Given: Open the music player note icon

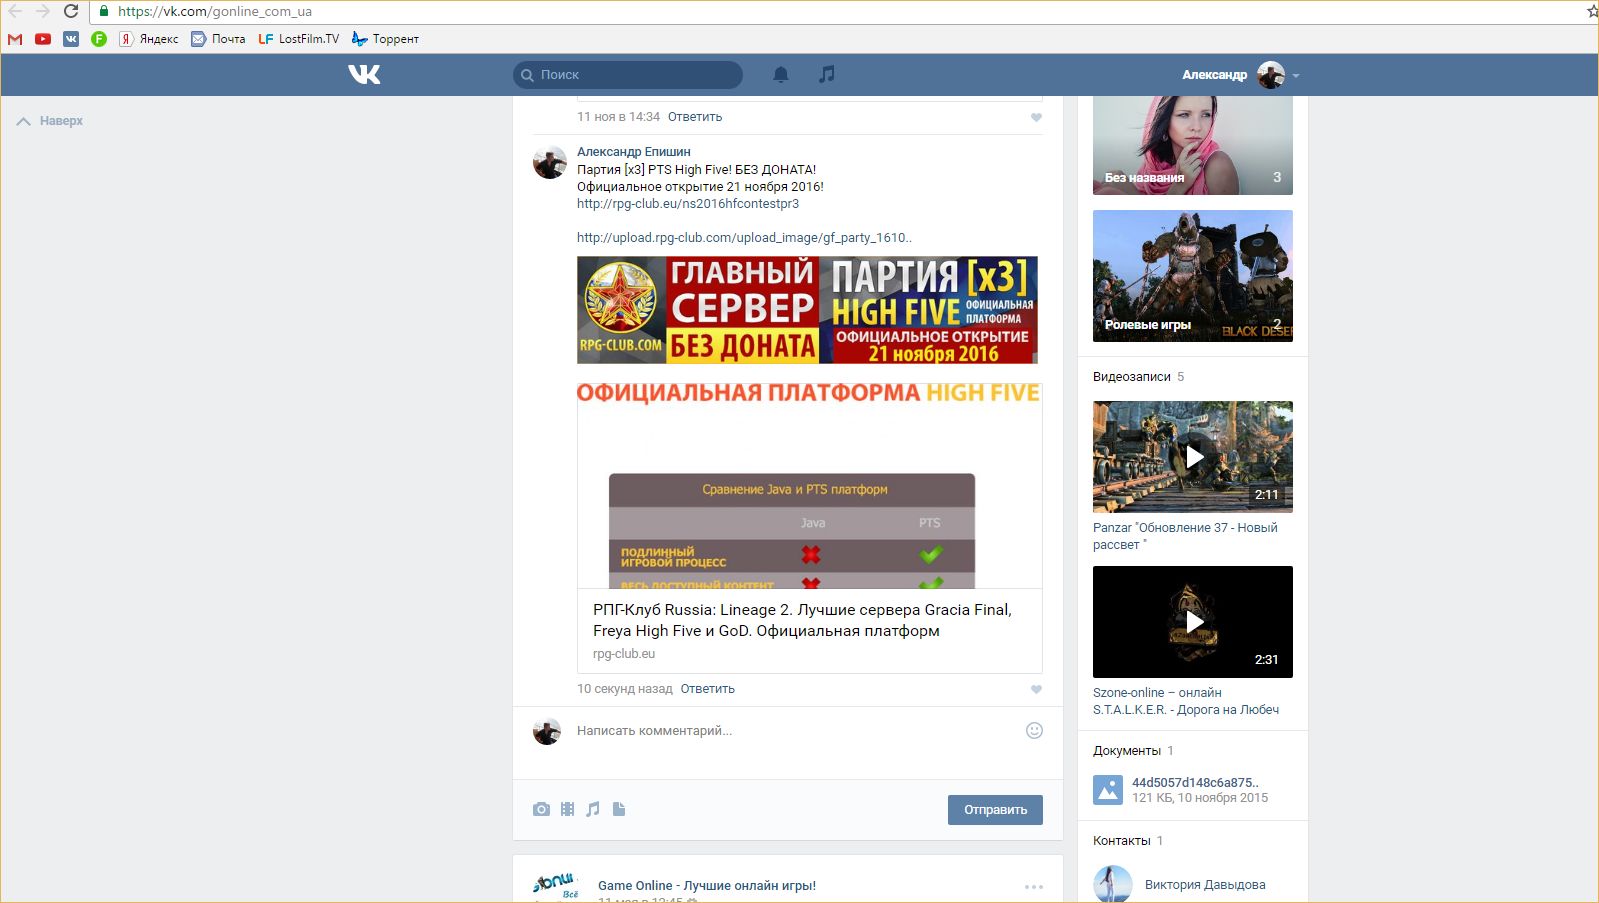Looking at the screenshot, I should coord(826,74).
